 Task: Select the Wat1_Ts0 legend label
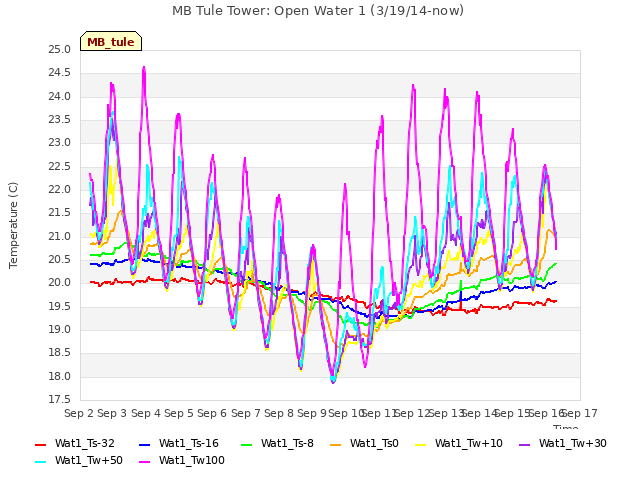point(374,444)
